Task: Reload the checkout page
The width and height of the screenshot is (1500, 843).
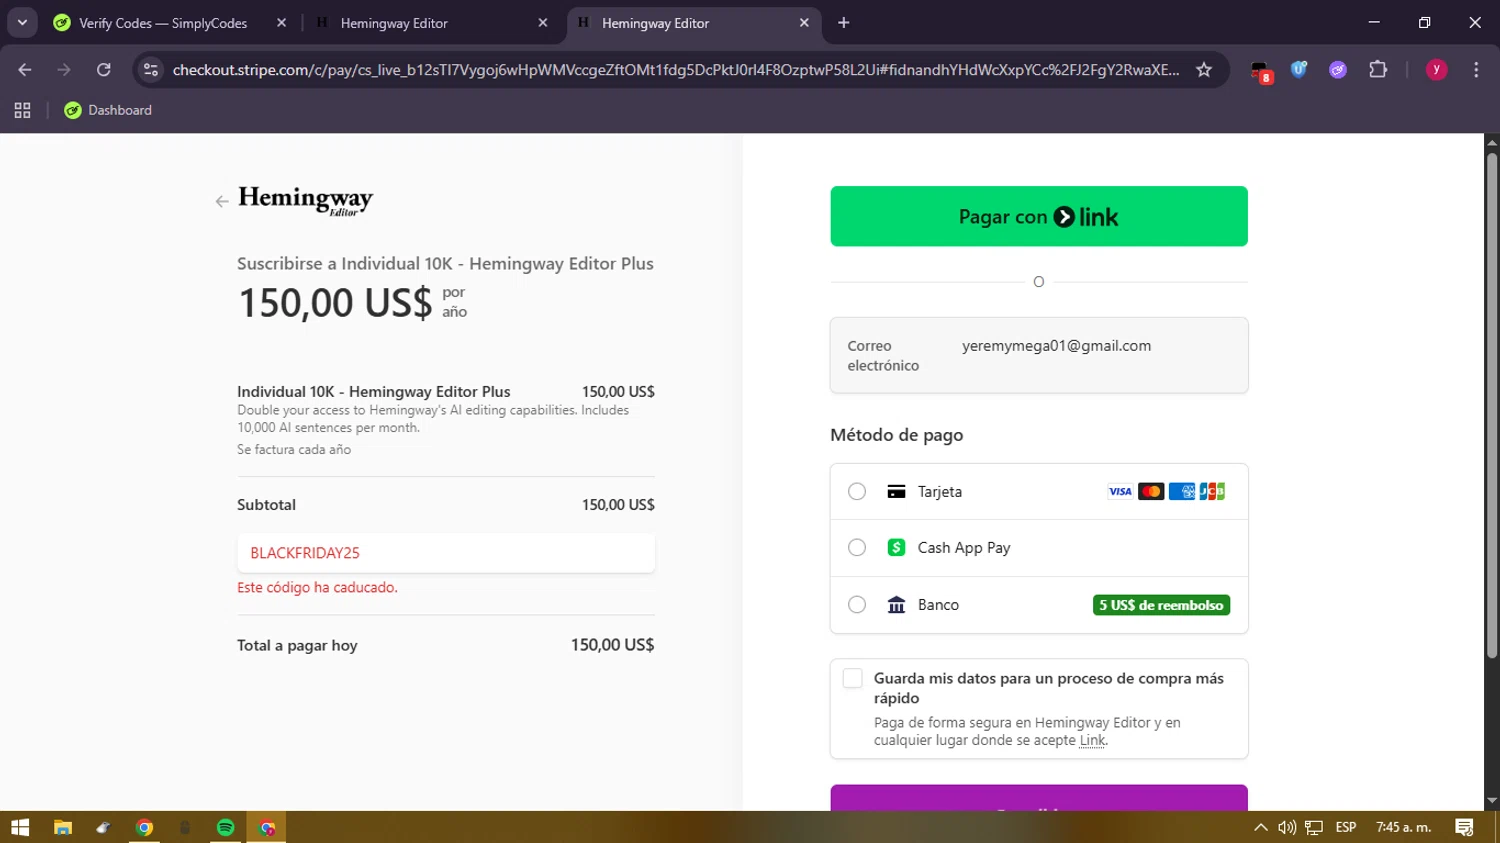Action: 103,69
